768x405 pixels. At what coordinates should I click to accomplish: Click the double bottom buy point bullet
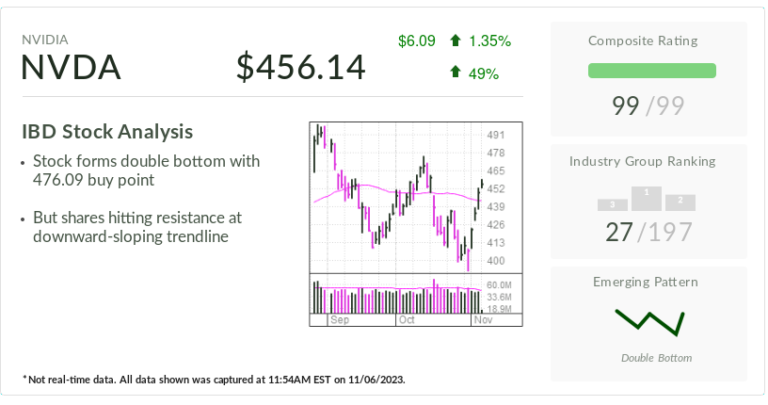tap(146, 170)
